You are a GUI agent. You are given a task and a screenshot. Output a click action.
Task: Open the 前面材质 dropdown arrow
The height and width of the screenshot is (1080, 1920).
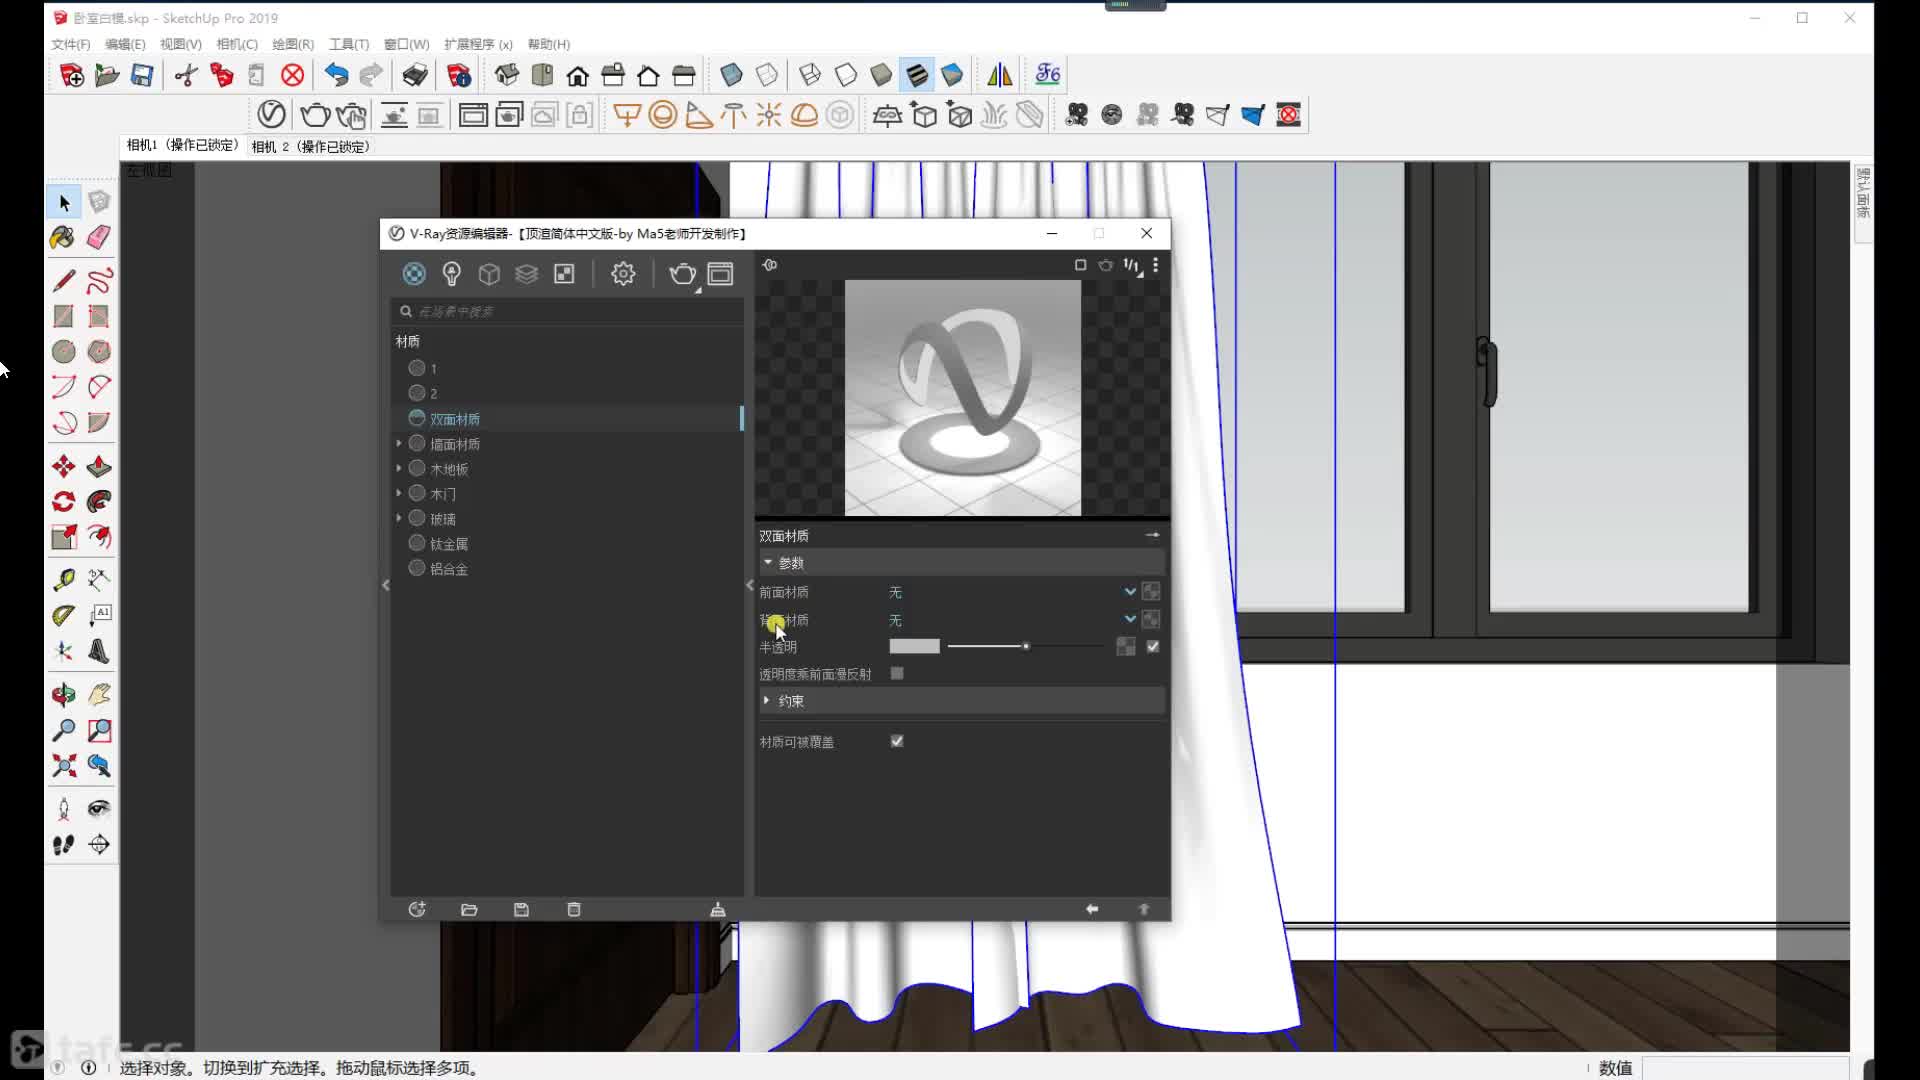(x=1130, y=592)
